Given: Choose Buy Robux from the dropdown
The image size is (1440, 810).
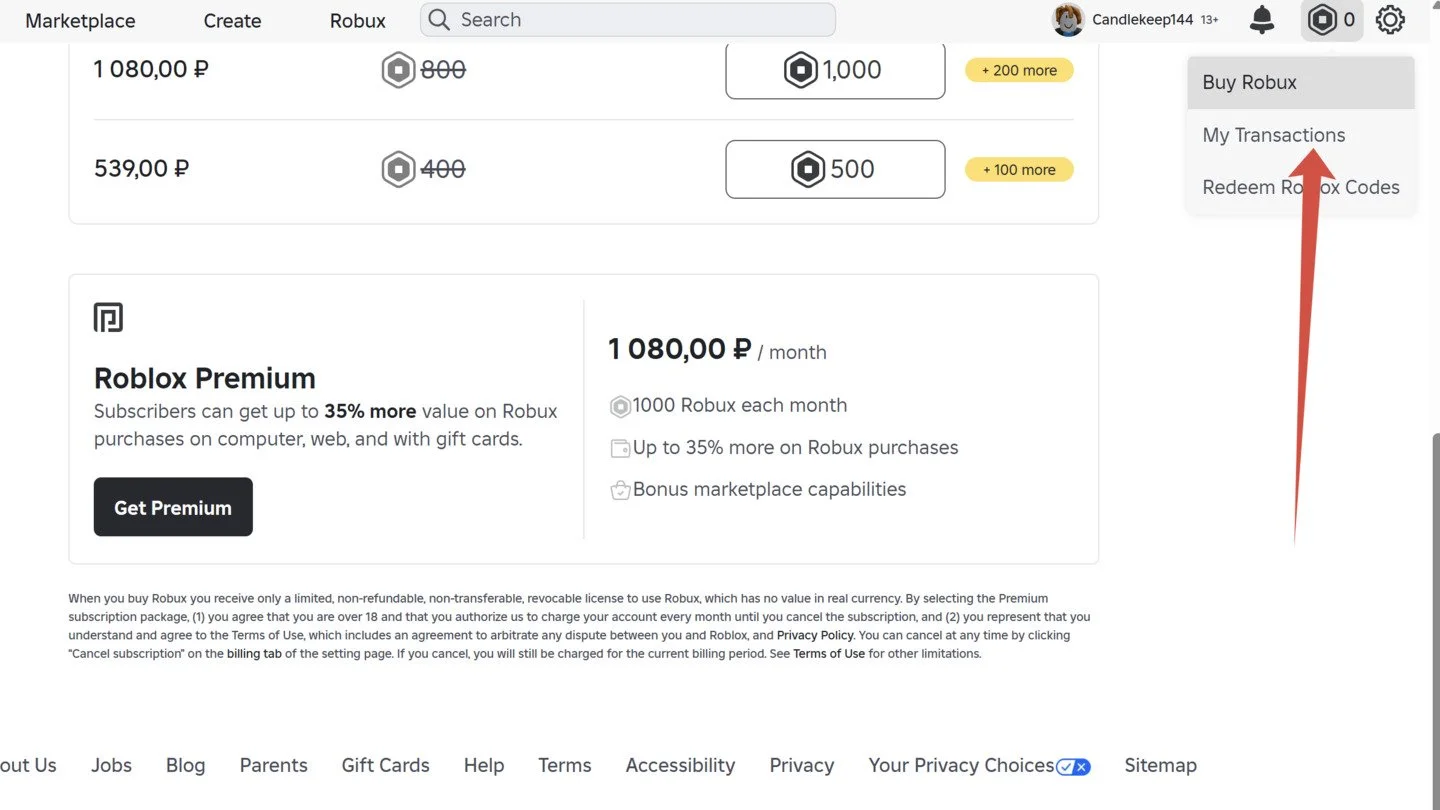Looking at the screenshot, I should click(x=1301, y=83).
